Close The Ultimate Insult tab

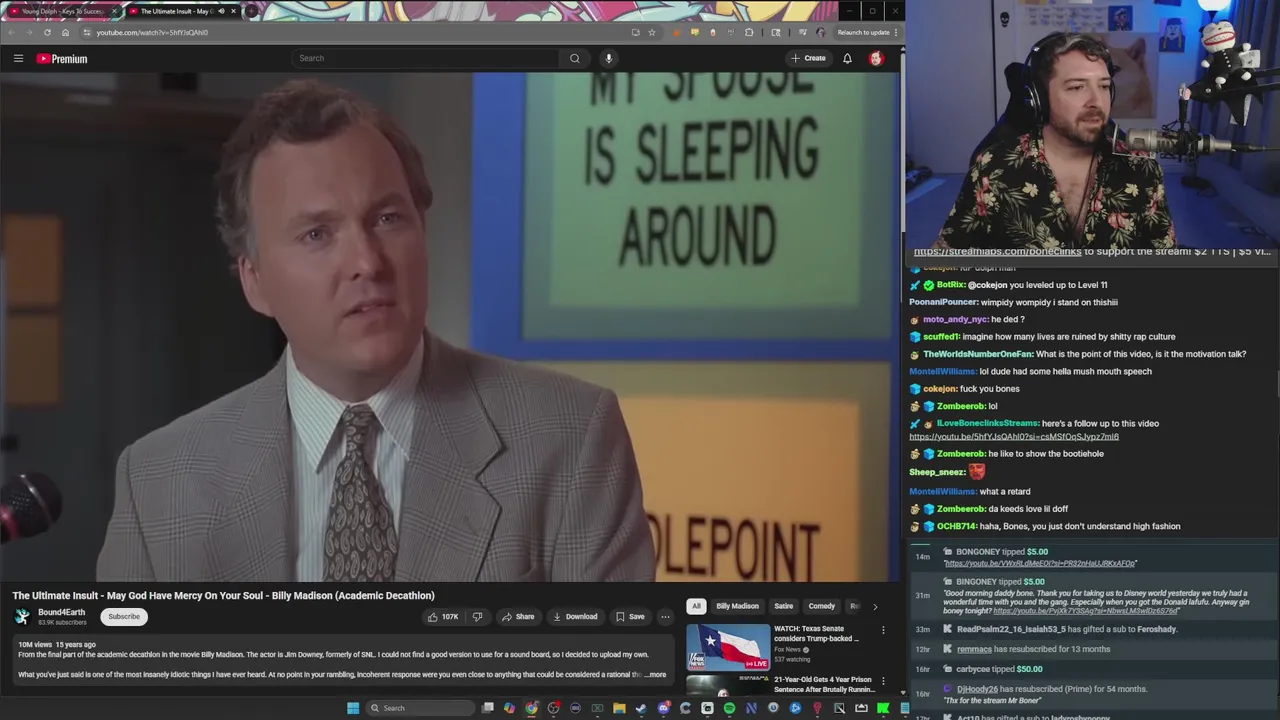point(233,11)
